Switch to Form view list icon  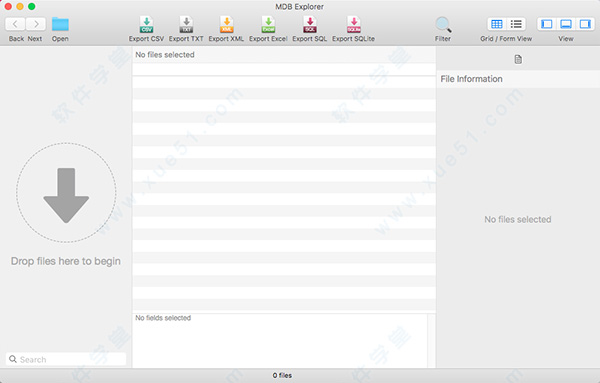tap(516, 24)
